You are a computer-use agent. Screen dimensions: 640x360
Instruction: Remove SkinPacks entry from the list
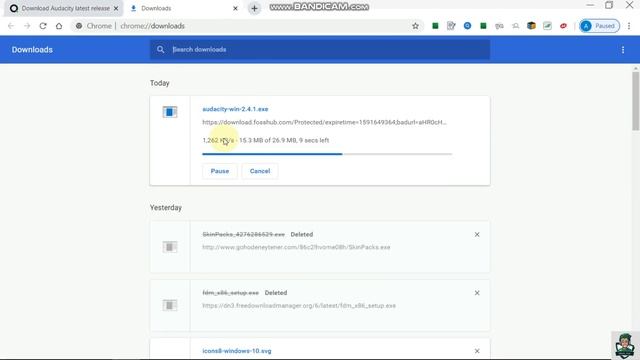477,235
